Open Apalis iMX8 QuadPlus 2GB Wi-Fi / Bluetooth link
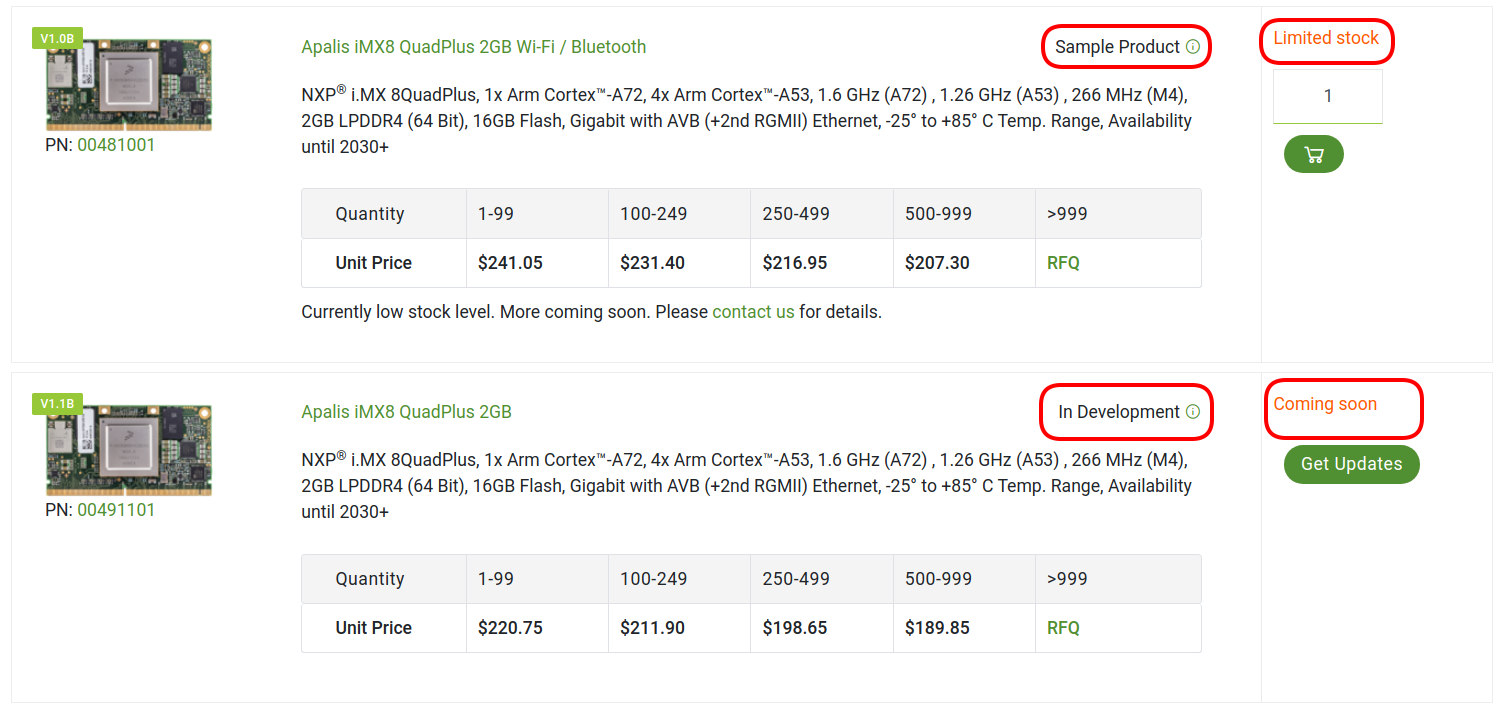Viewport: 1502px width, 707px height. pos(474,47)
